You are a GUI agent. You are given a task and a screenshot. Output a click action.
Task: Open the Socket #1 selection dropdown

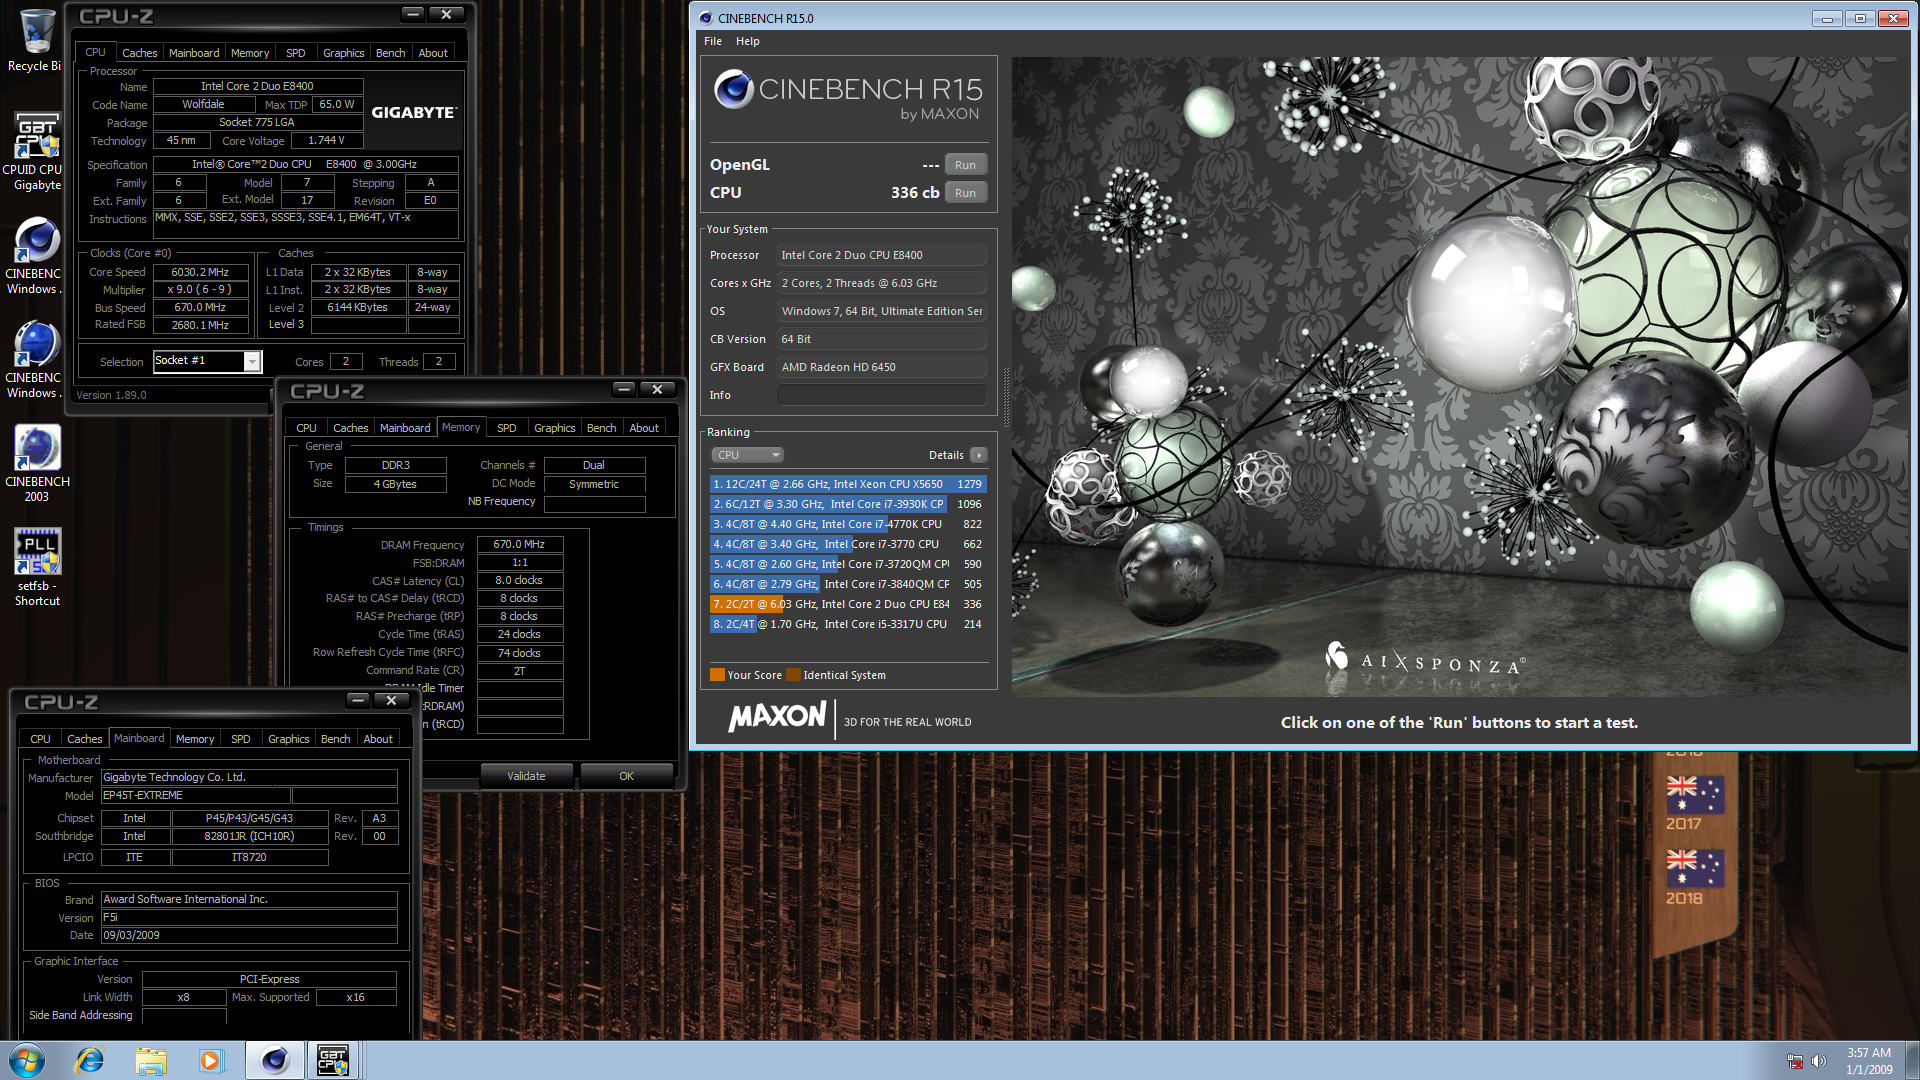point(252,361)
